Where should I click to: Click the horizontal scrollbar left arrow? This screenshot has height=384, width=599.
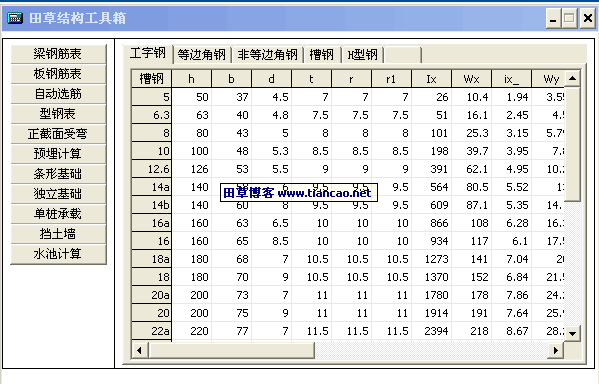pyautogui.click(x=139, y=350)
